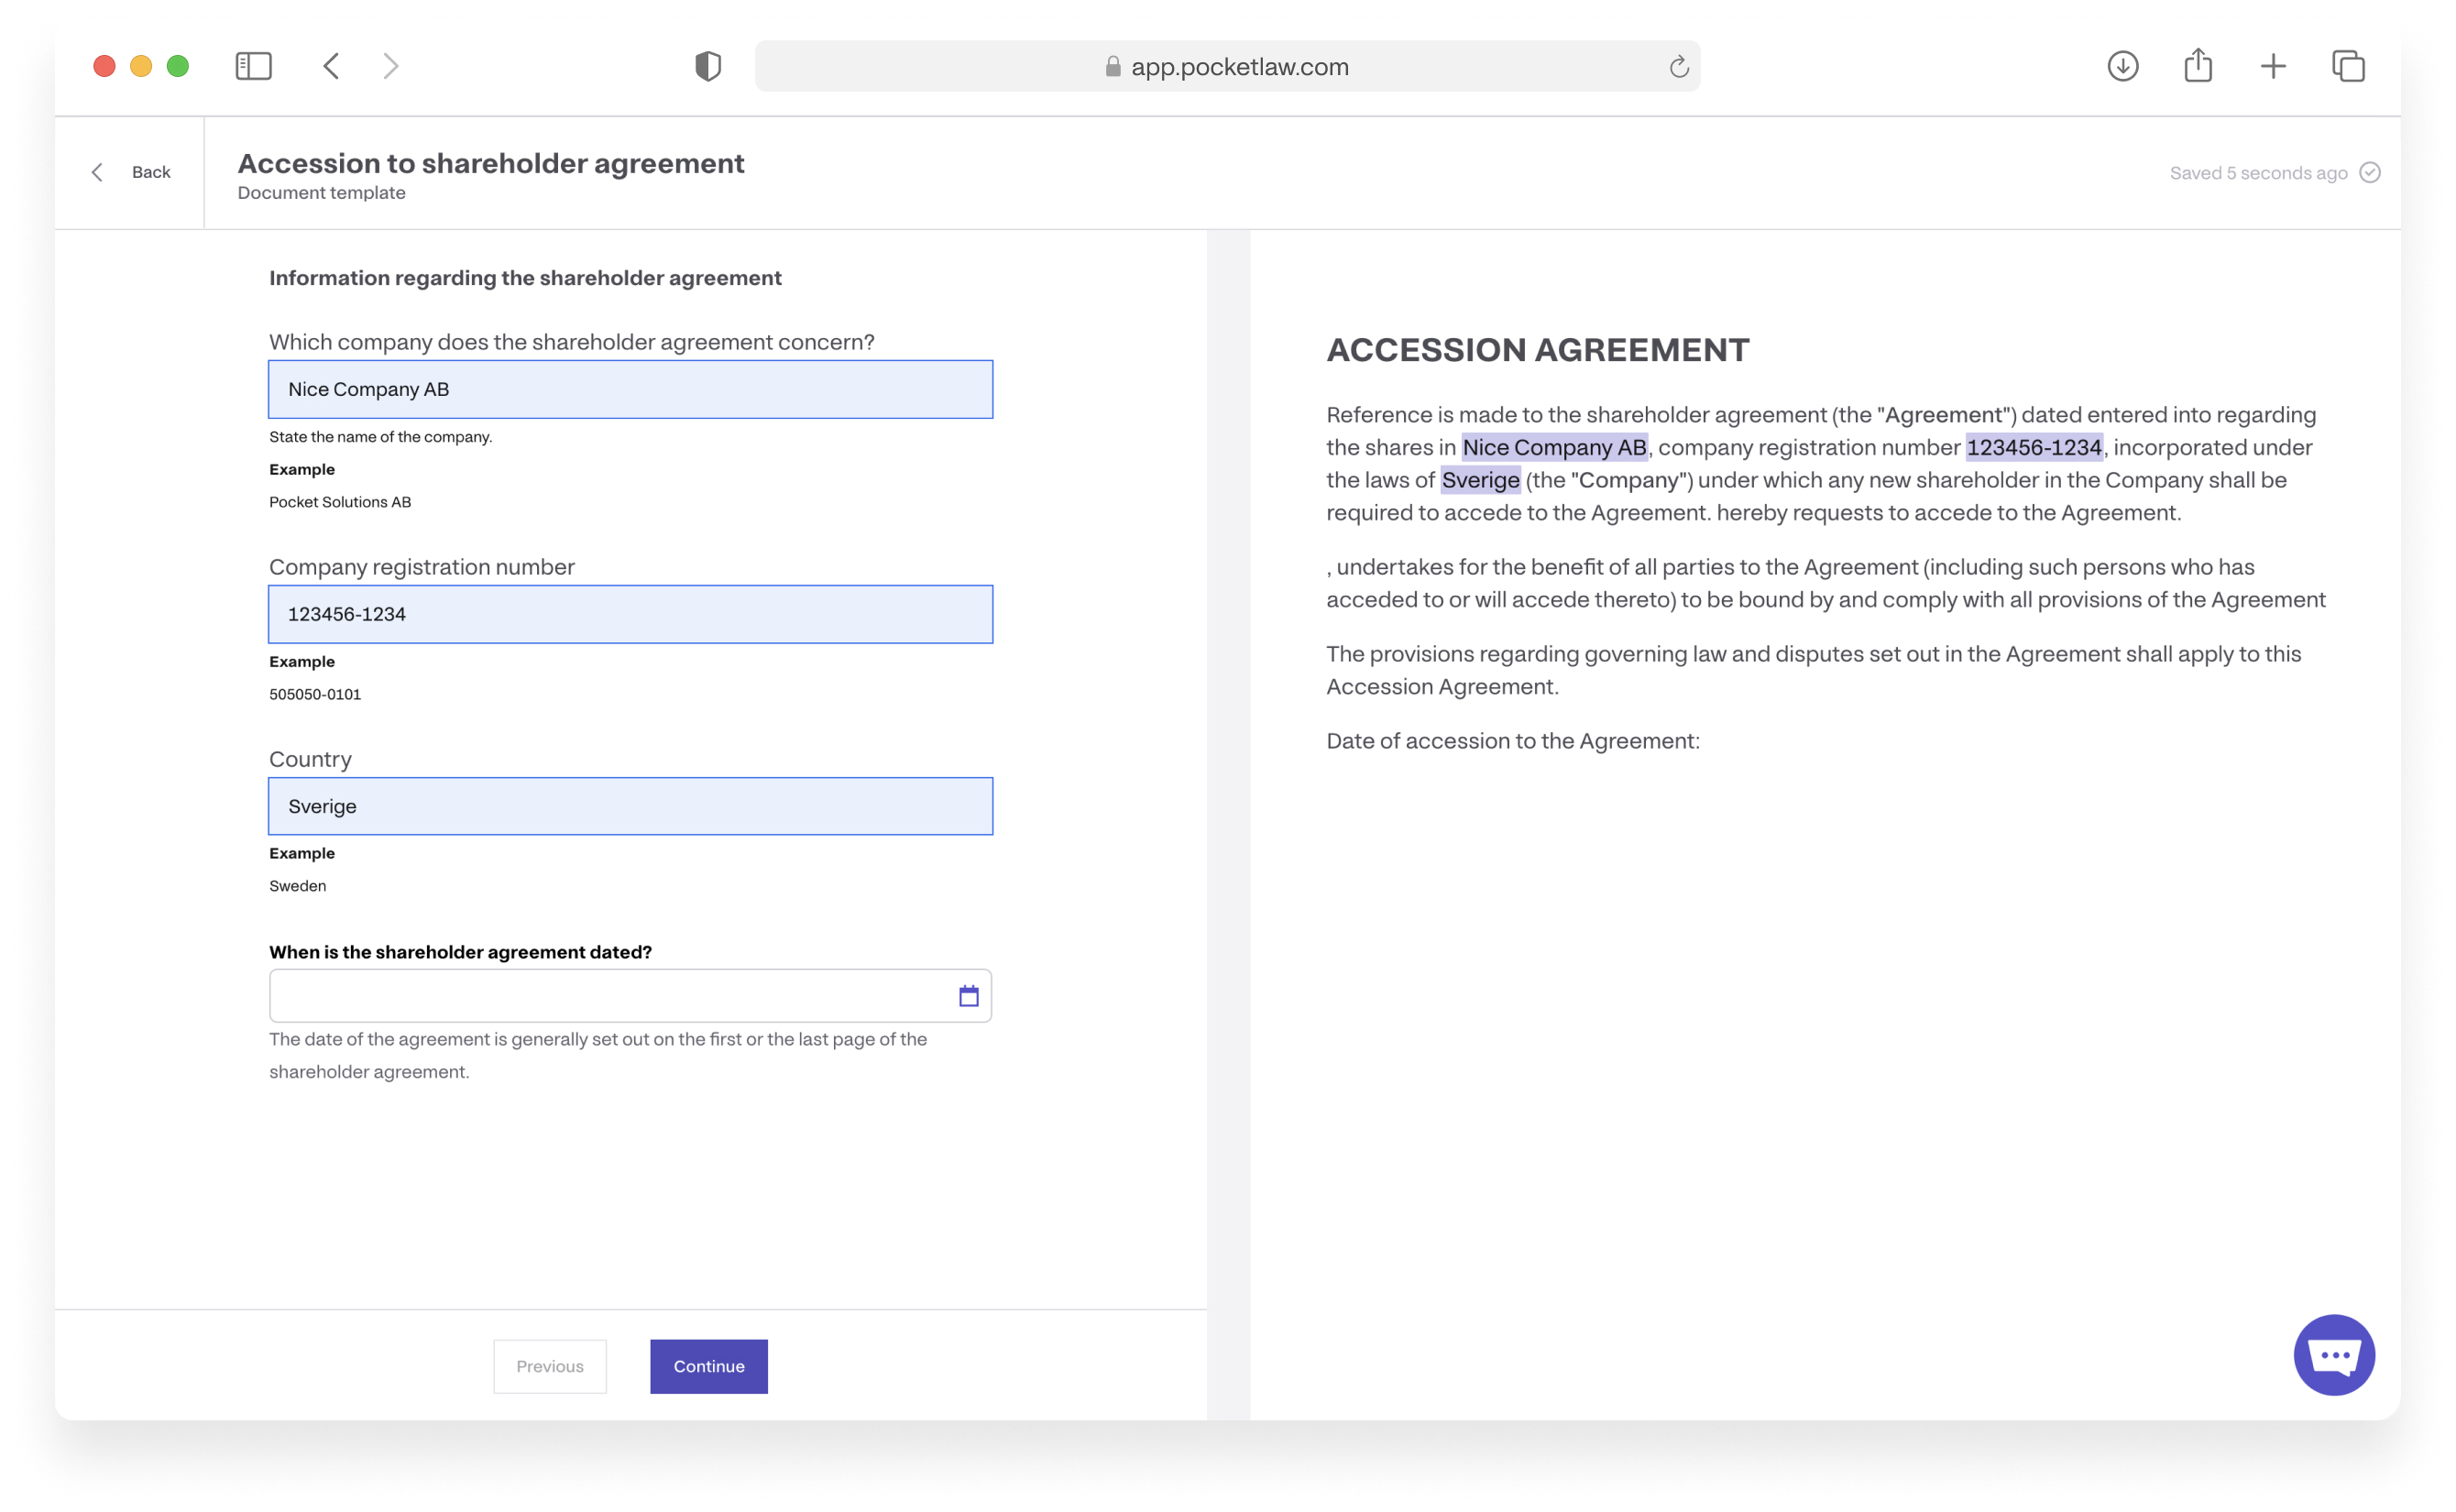
Task: Go back with browser back arrow
Action: click(331, 66)
